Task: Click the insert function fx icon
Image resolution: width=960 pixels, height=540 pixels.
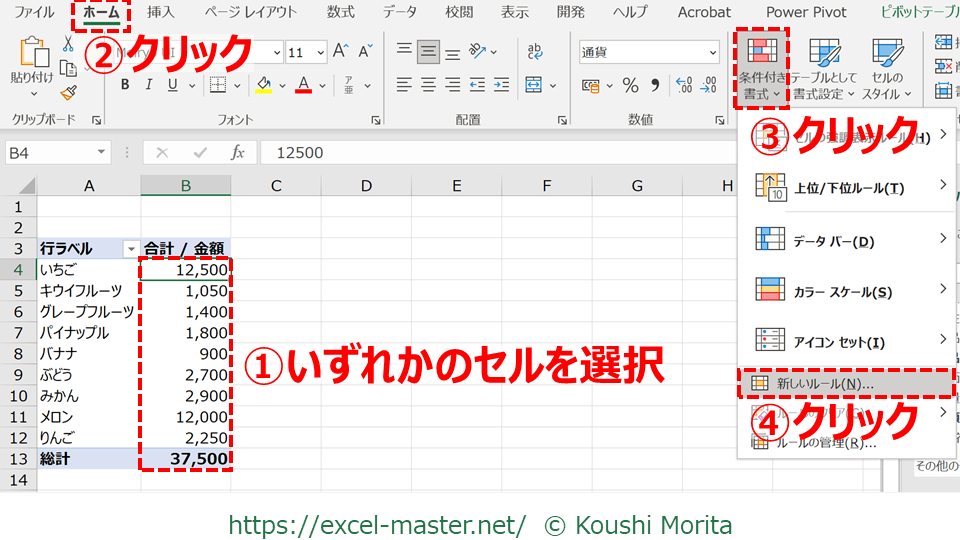Action: point(237,153)
